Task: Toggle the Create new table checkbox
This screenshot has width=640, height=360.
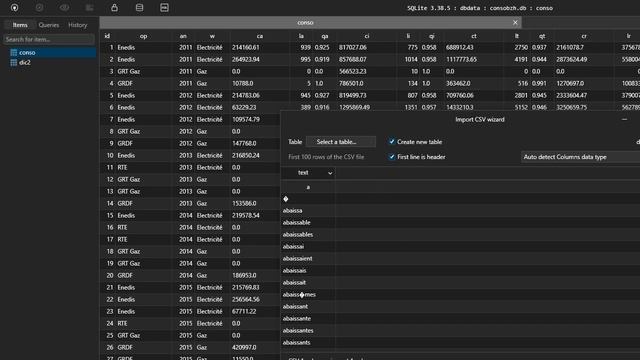Action: [x=392, y=142]
